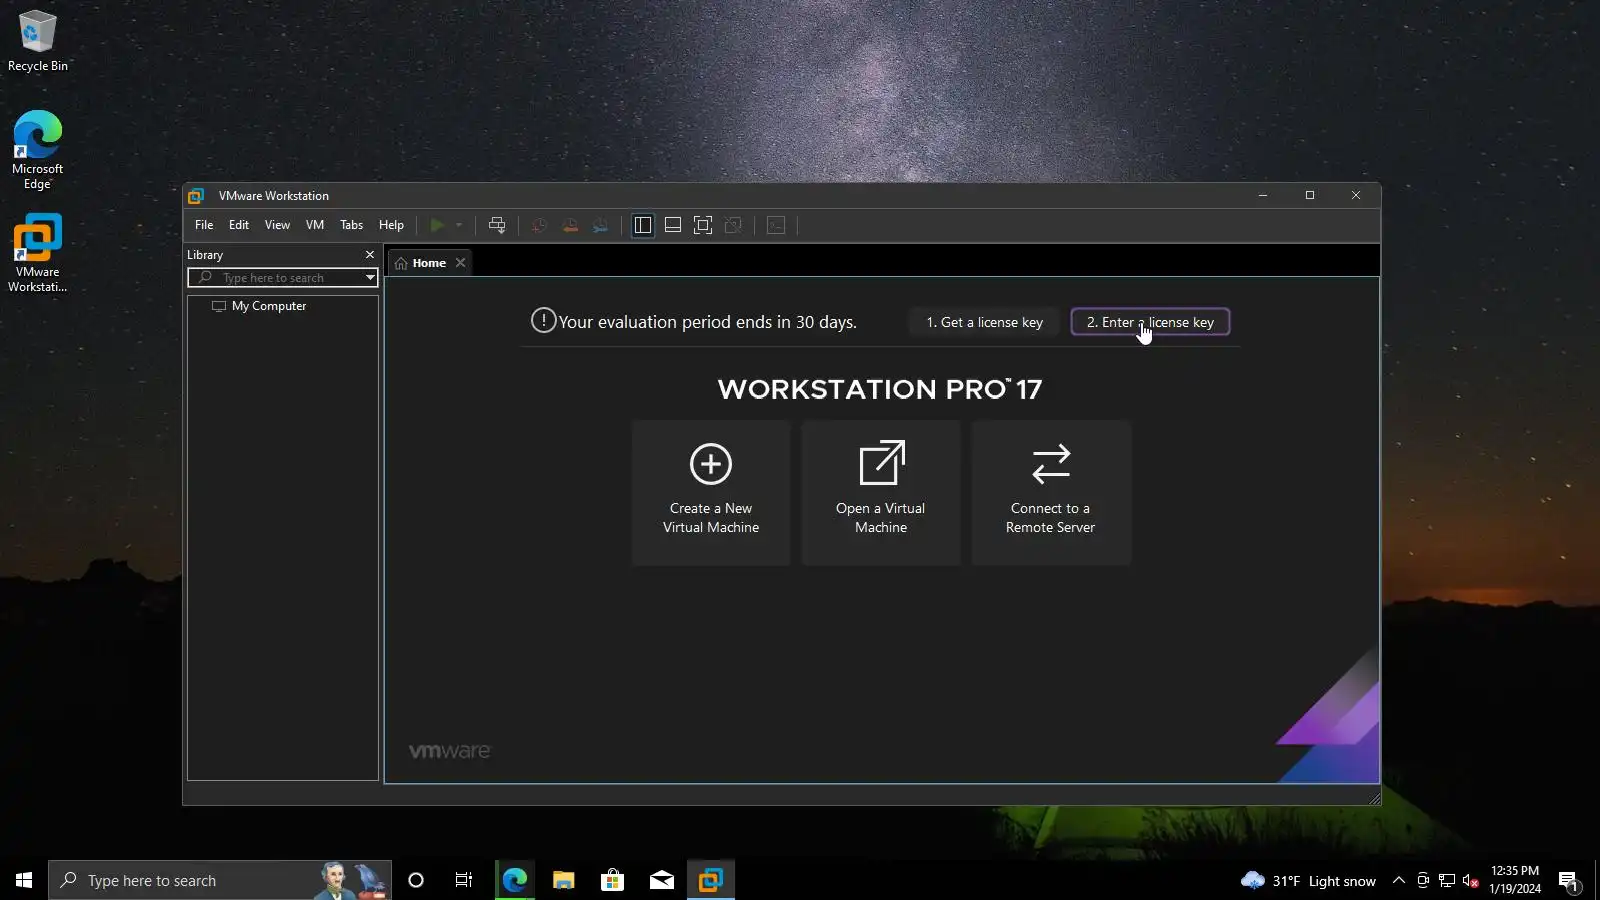Click the Unity mode toolbar icon
The height and width of the screenshot is (900, 1600).
tap(733, 225)
